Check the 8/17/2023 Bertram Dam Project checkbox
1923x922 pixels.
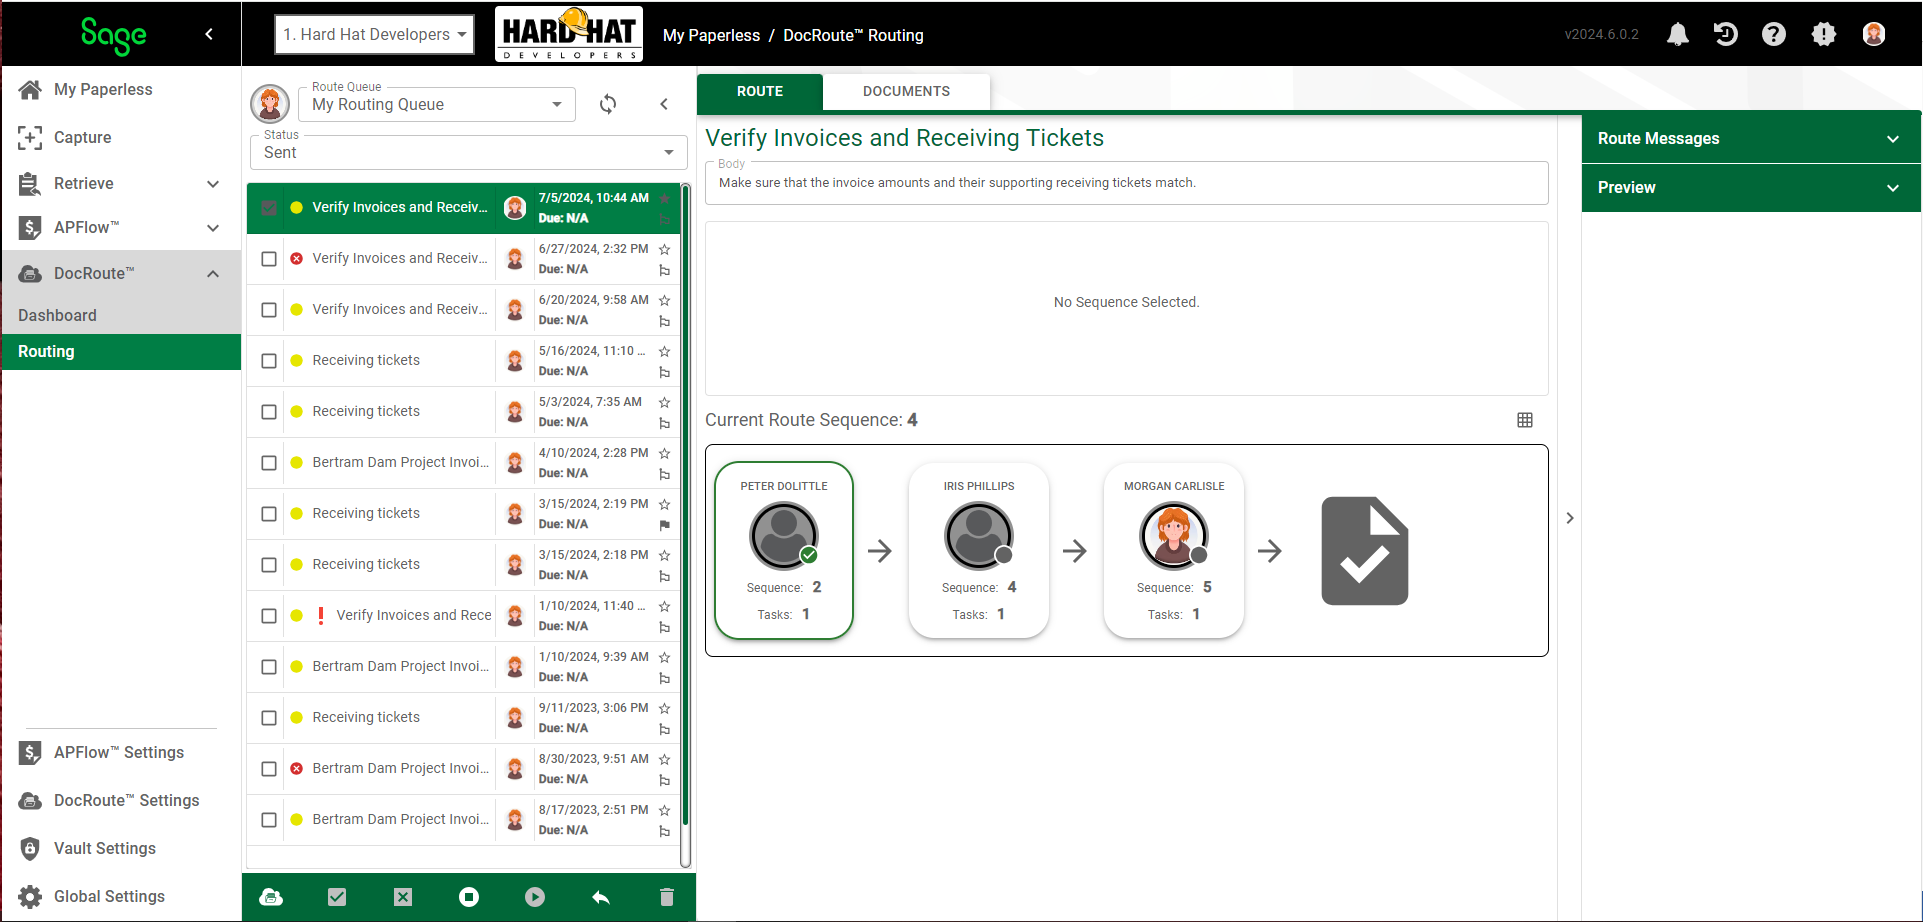click(x=269, y=820)
